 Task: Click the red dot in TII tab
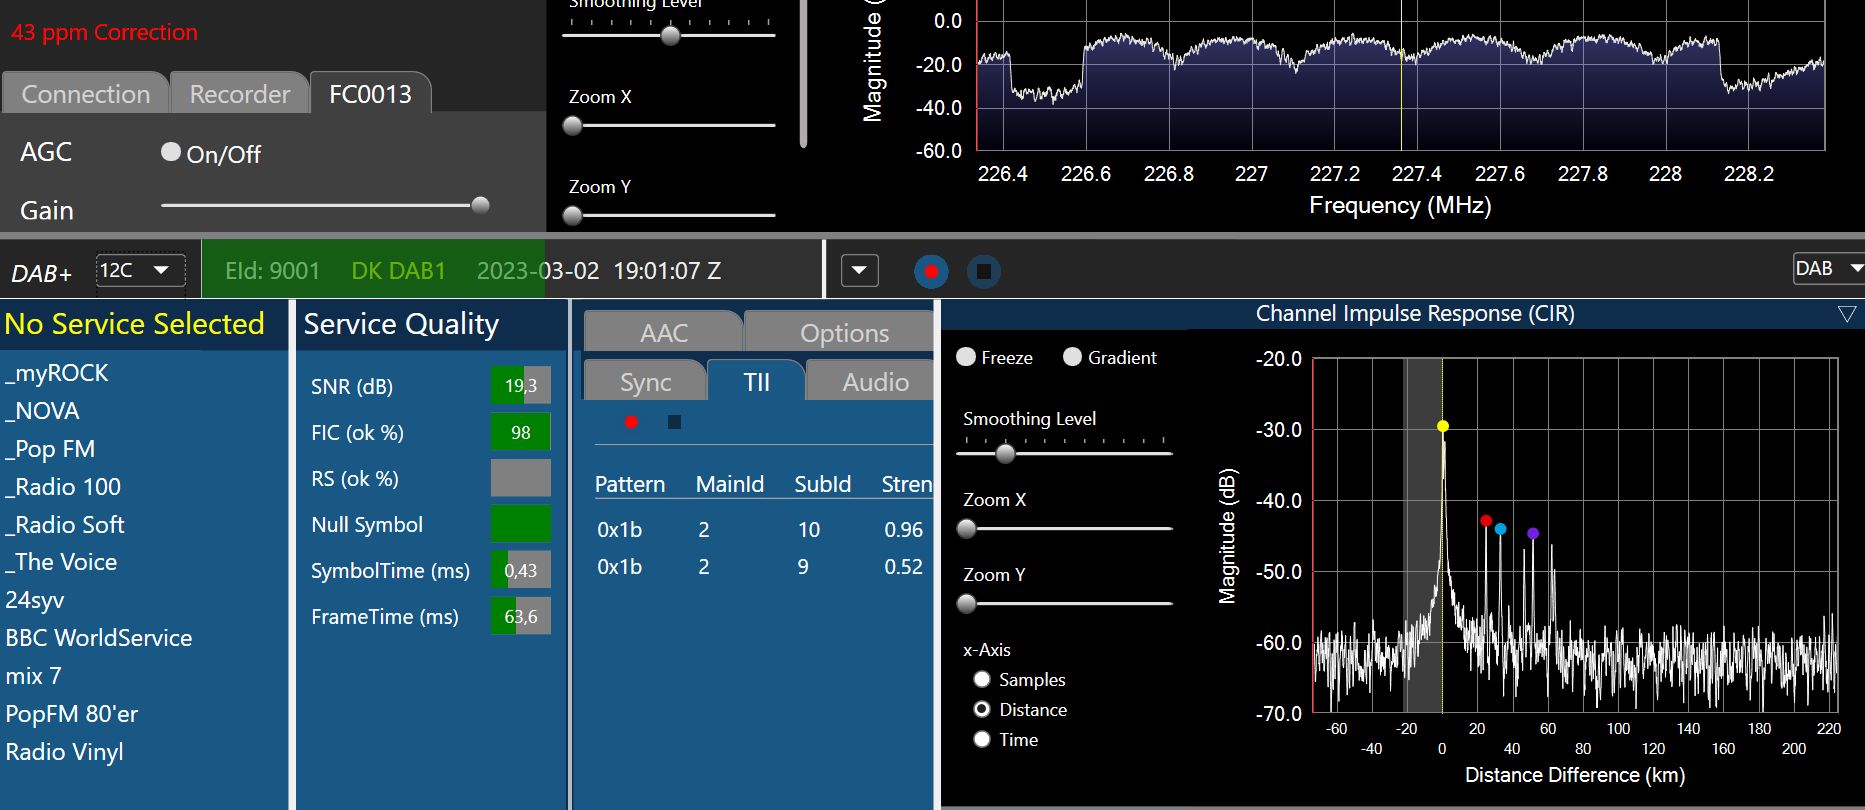[x=631, y=422]
